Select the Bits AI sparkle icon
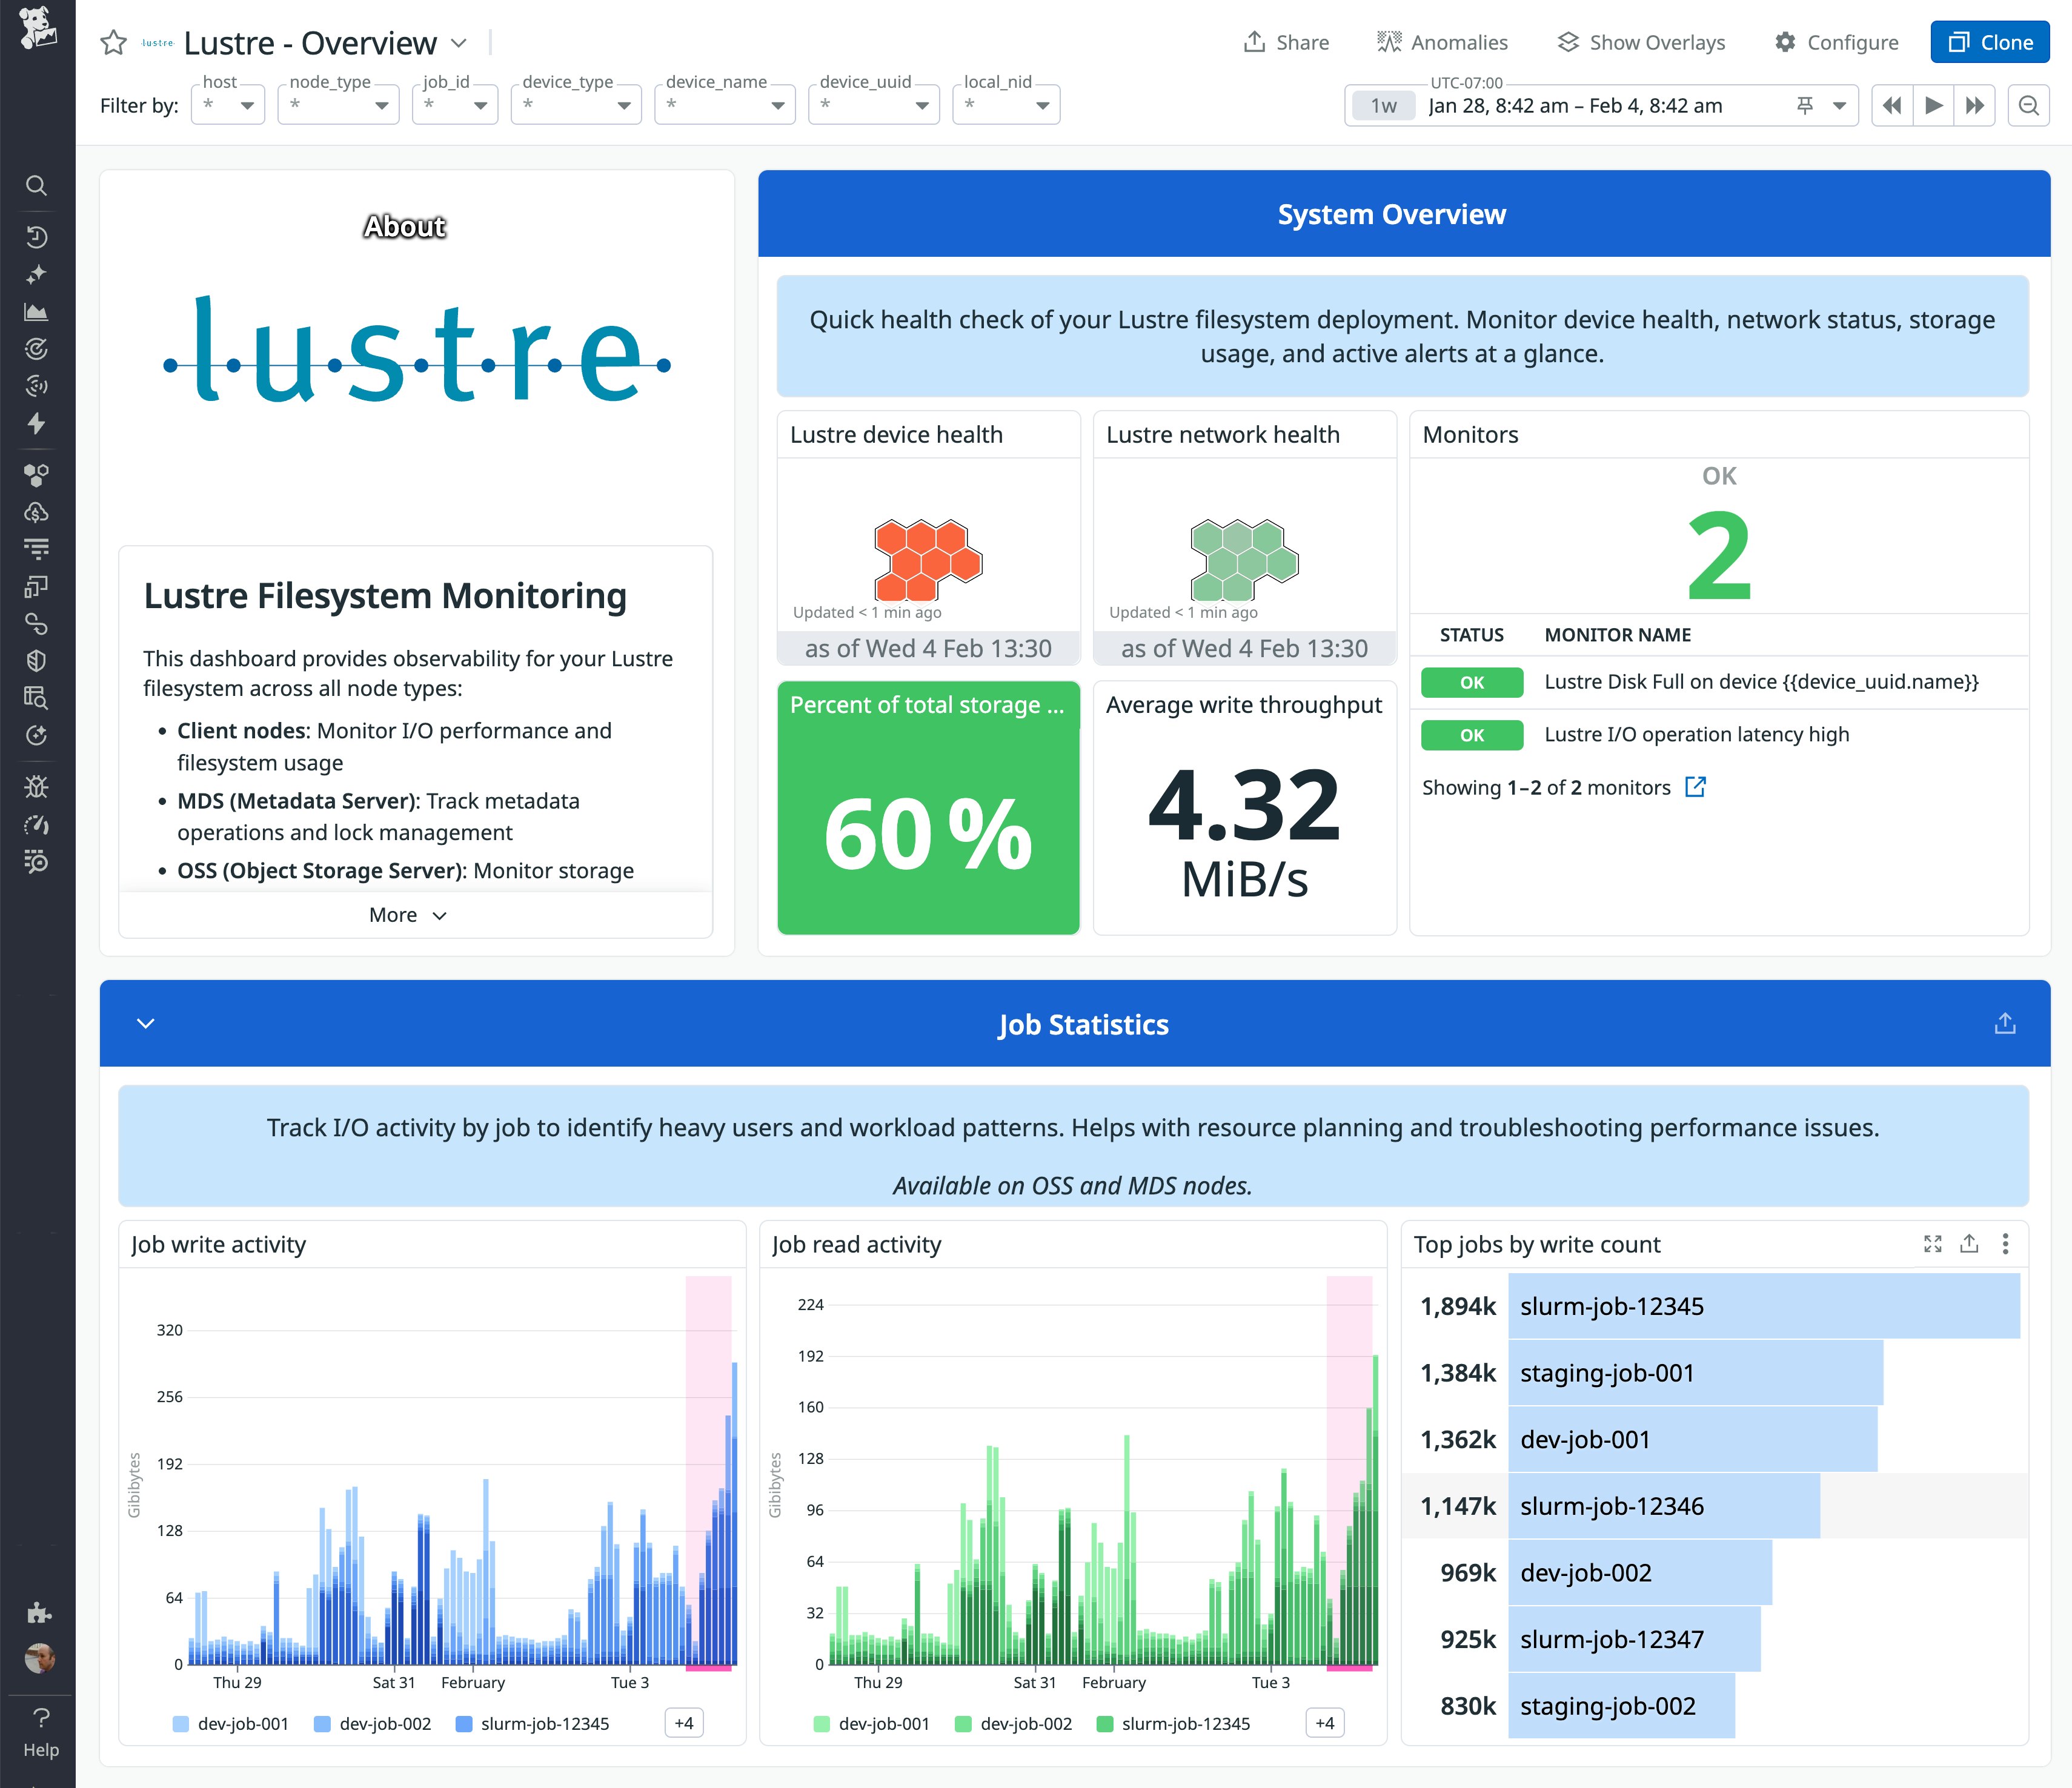Viewport: 2072px width, 1788px height. point(37,273)
